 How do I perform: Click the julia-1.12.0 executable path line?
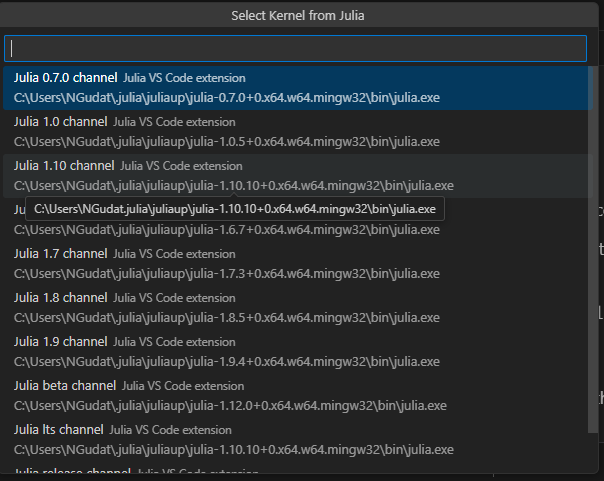pyautogui.click(x=230, y=406)
